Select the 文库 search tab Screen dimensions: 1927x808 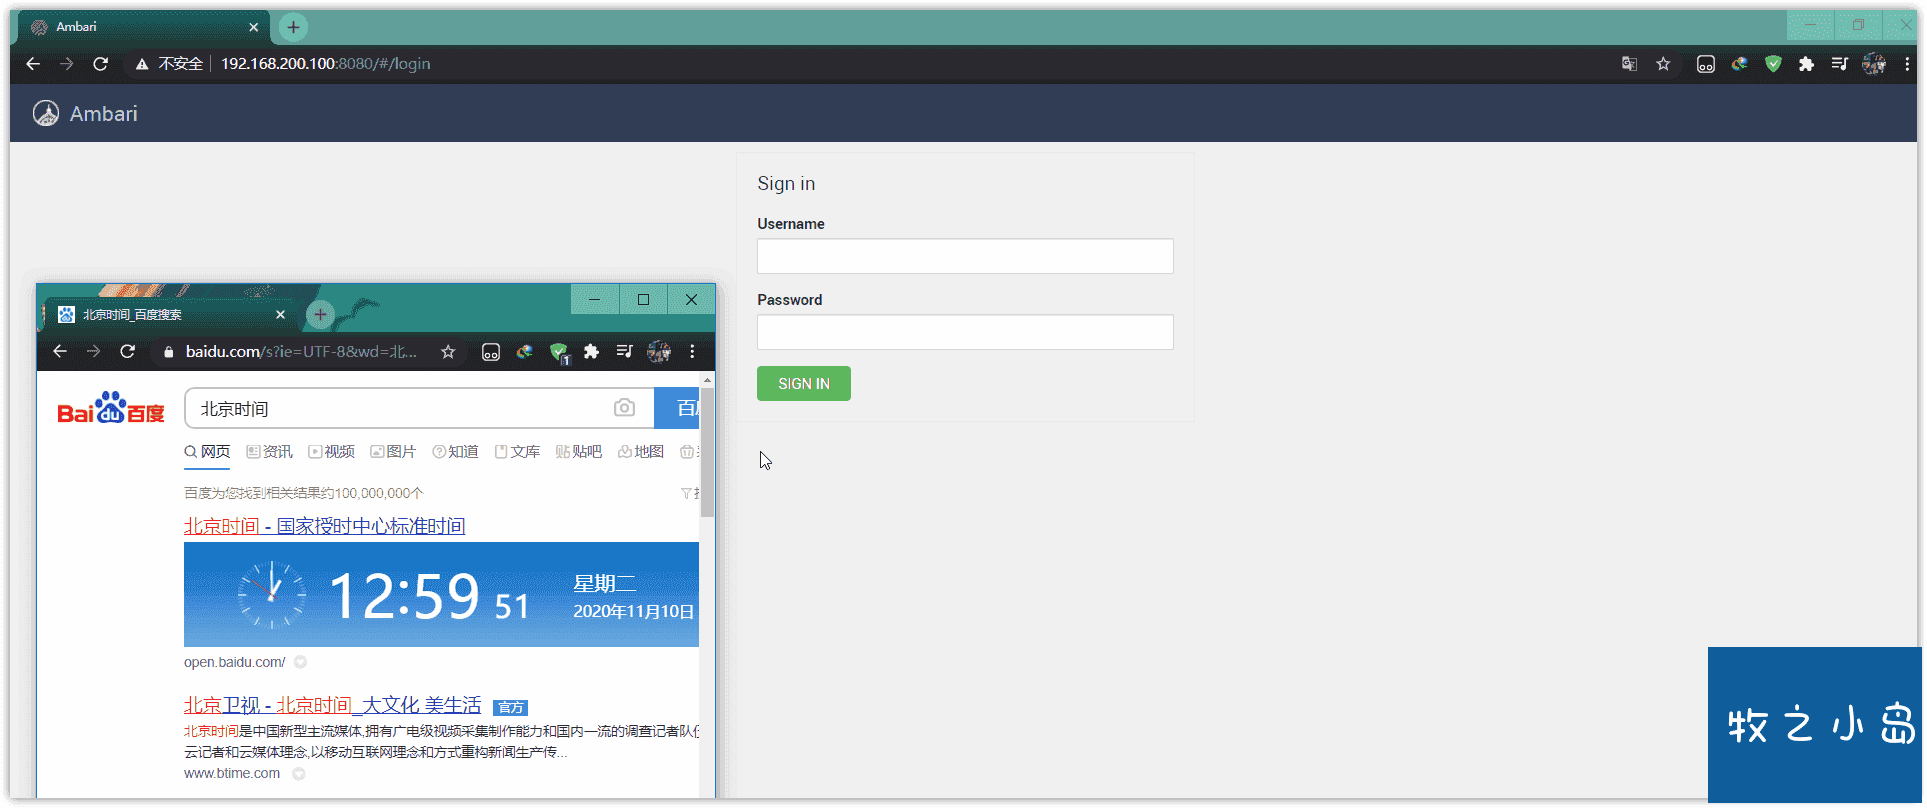click(x=517, y=452)
